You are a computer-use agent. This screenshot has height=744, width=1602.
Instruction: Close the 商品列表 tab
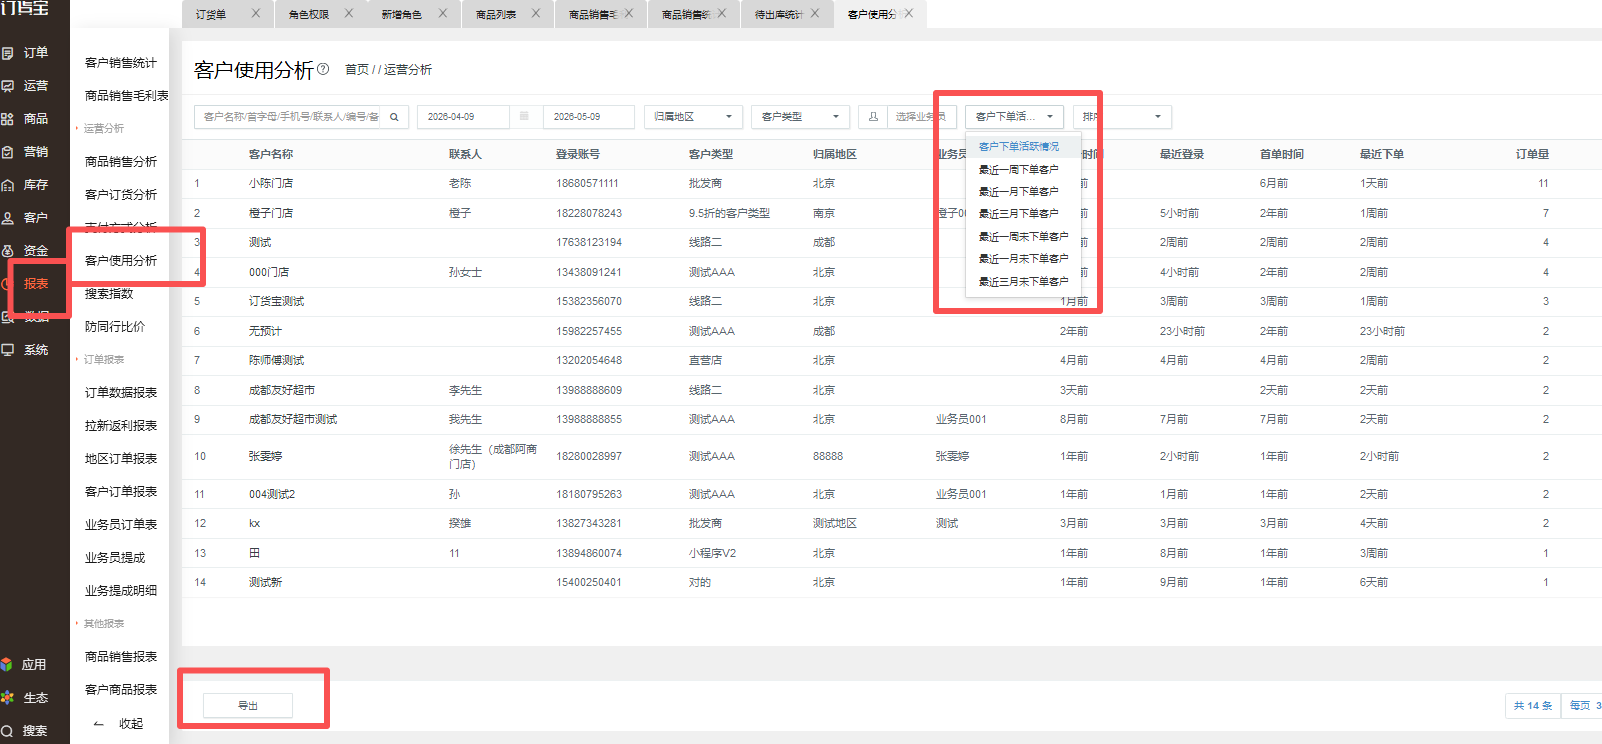tap(536, 13)
